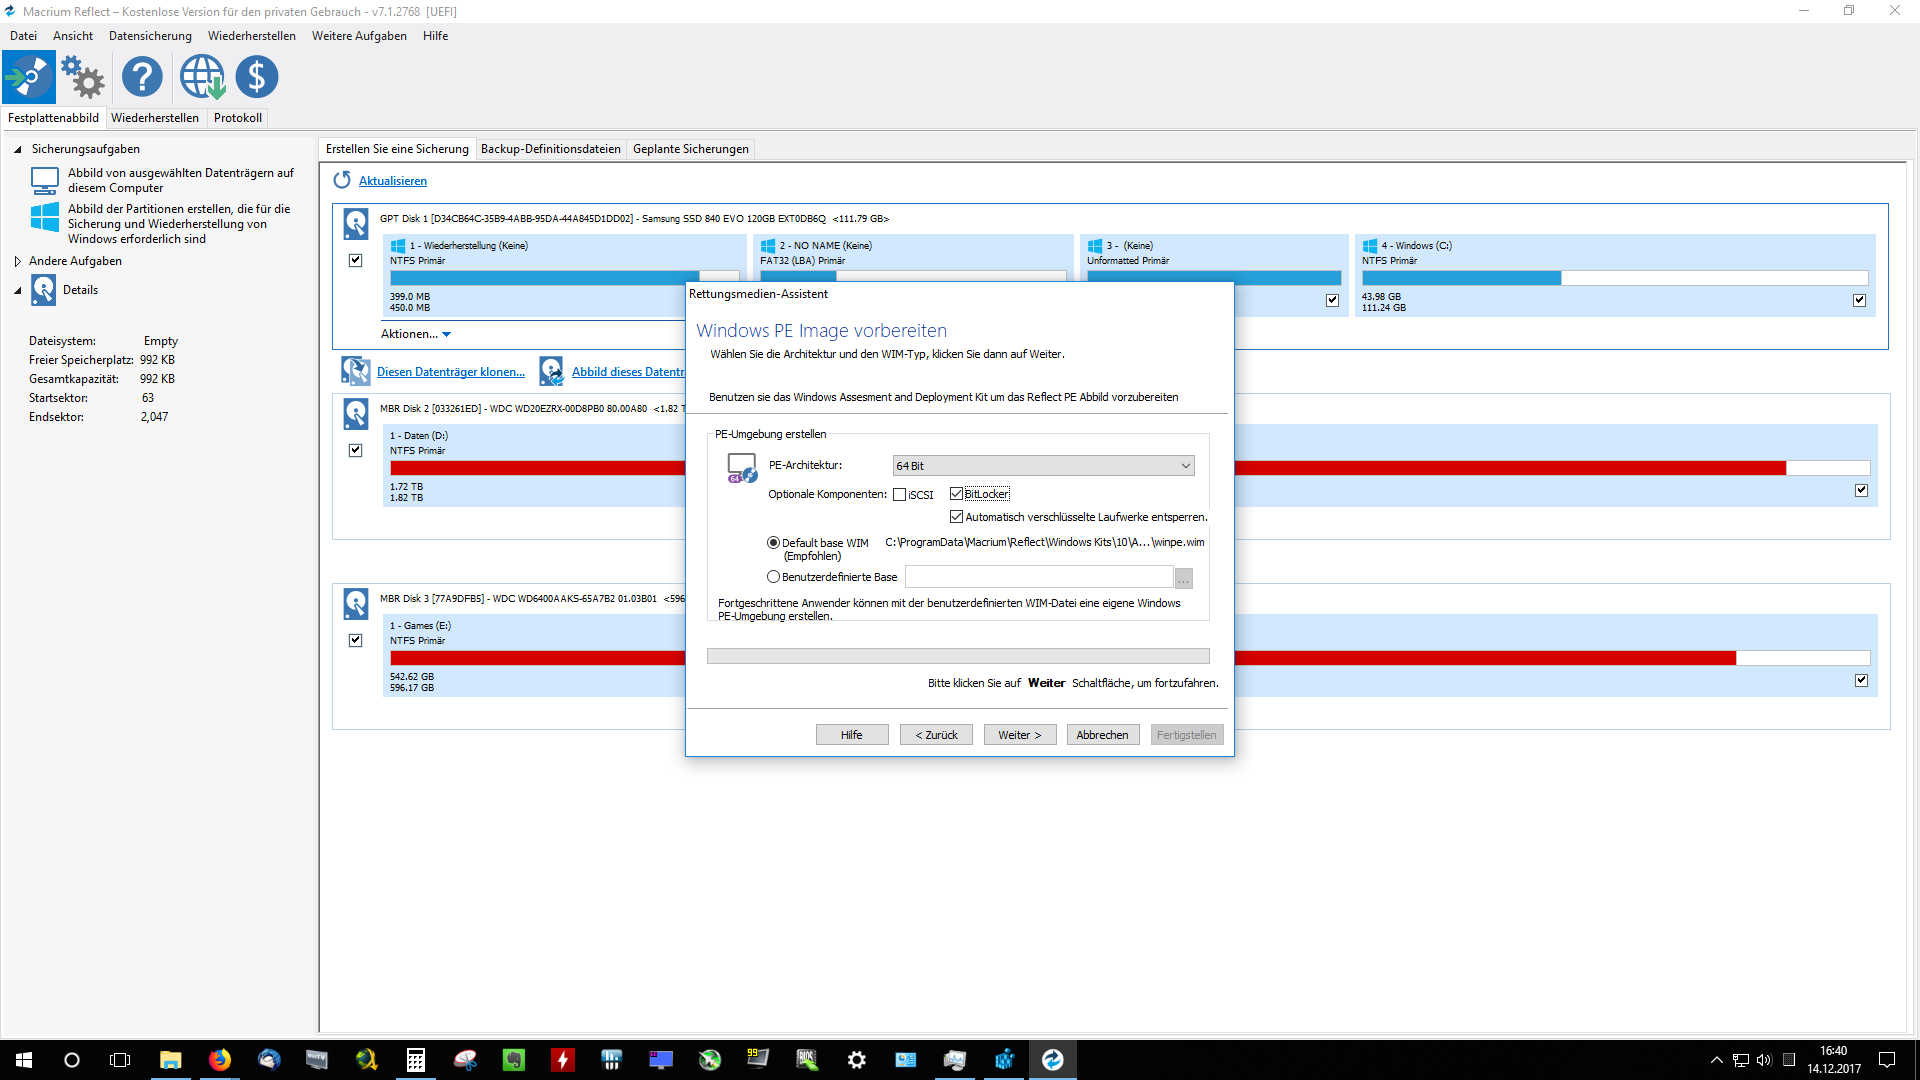This screenshot has width=1920, height=1080.
Task: Open Firefox from the taskbar
Action: click(x=219, y=1060)
